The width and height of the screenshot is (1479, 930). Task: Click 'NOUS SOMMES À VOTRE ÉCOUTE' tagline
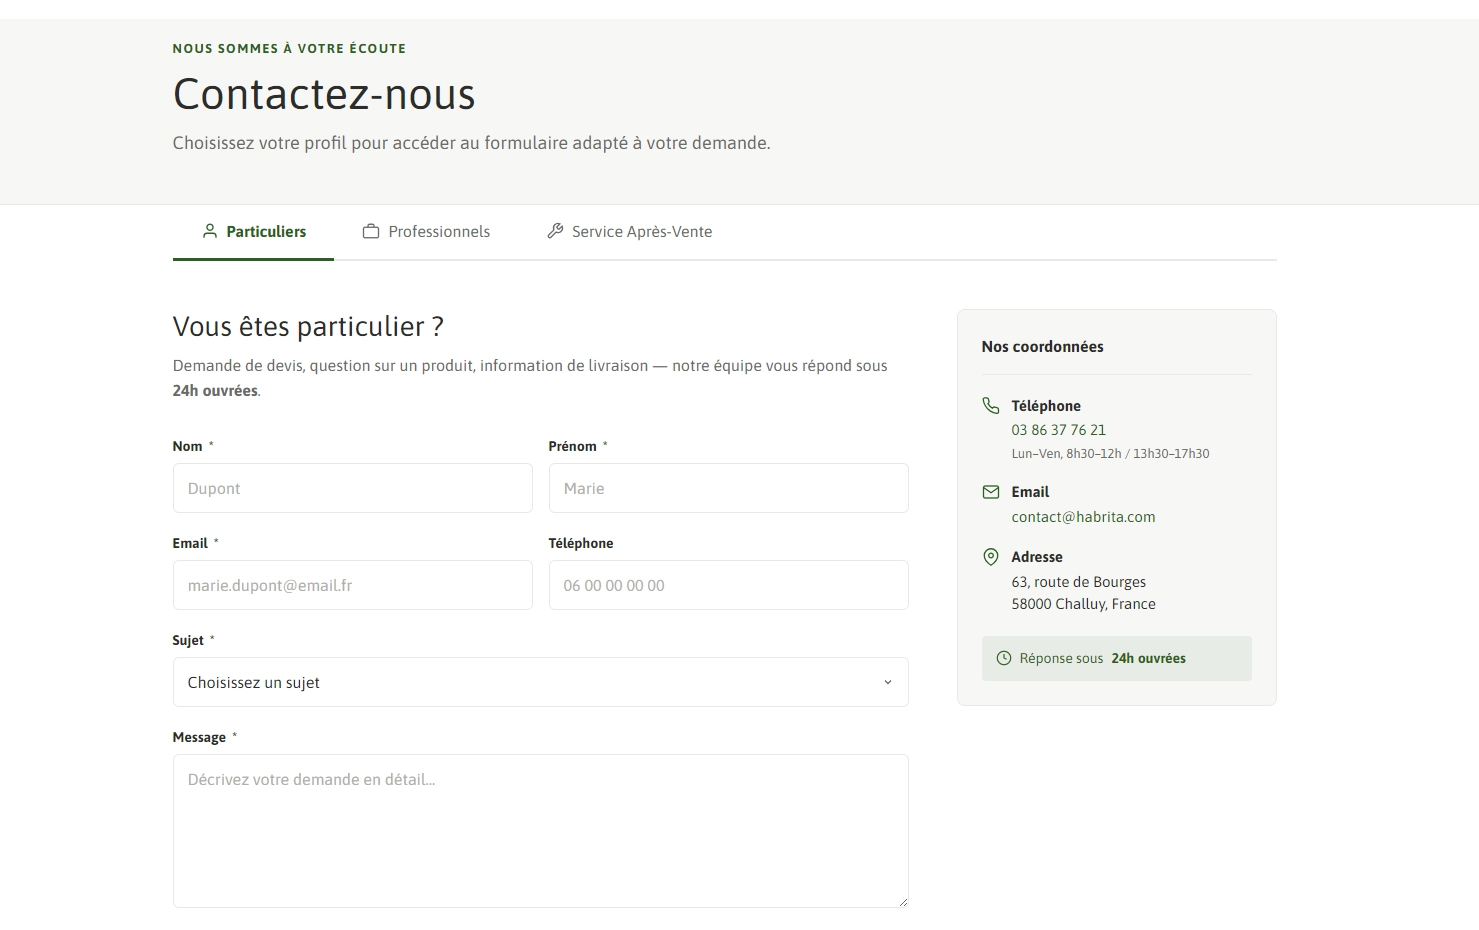pos(289,48)
